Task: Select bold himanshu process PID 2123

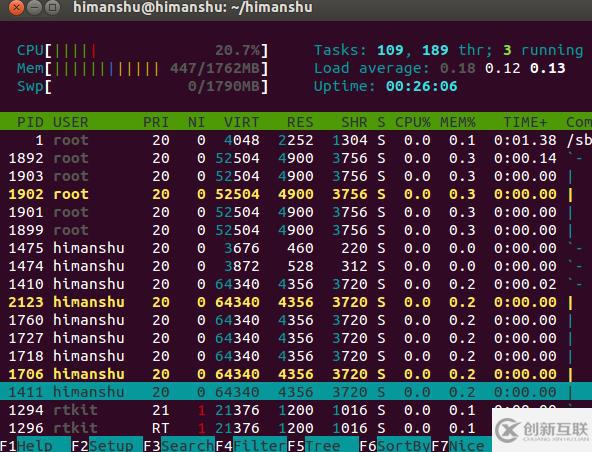Action: coord(296,302)
